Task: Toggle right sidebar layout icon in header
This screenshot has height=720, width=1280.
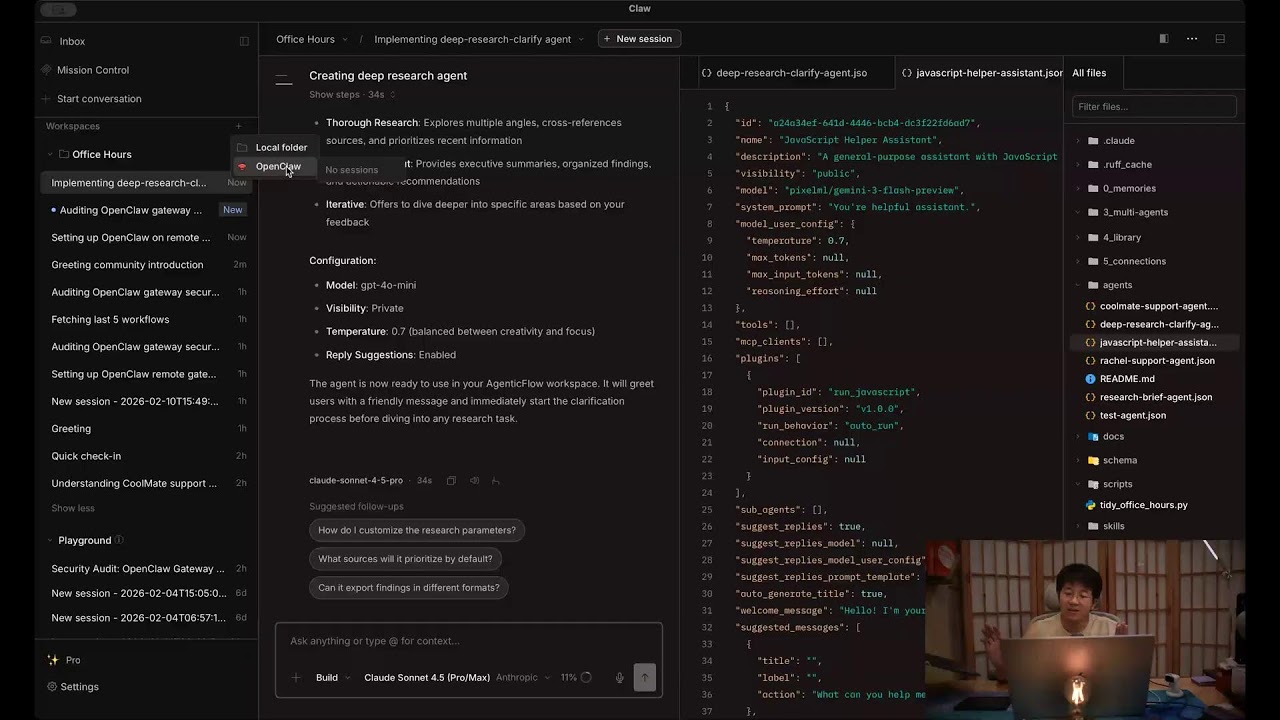Action: [x=1164, y=39]
